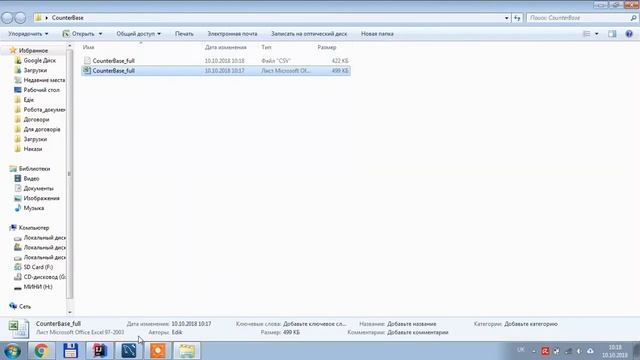Click the UK language indicator
Image resolution: width=640 pixels, height=360 pixels.
[520, 350]
